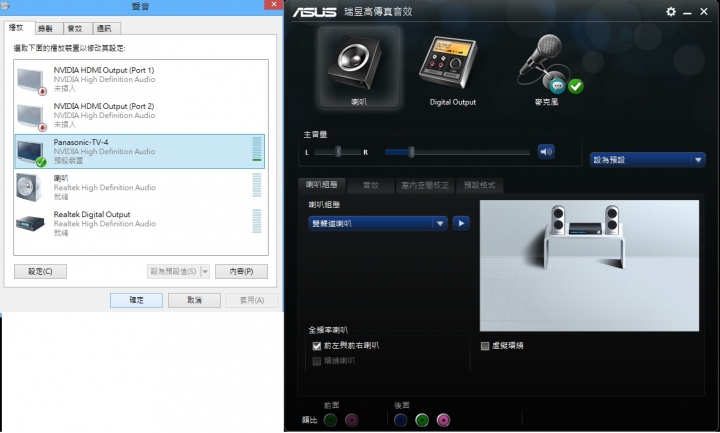Click rear blue analog jack
Viewport: 720px width, 433px height.
pos(401,420)
